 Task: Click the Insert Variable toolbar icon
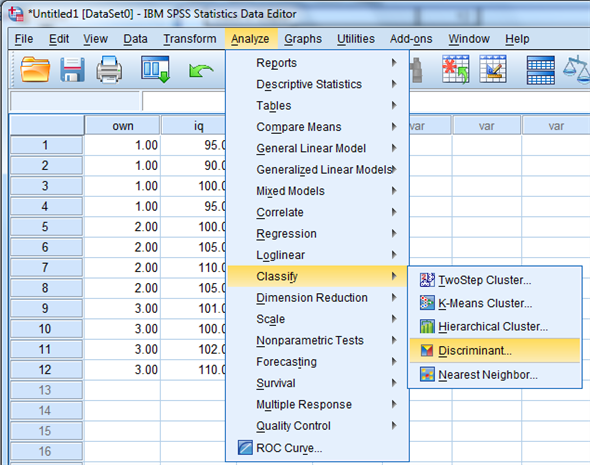point(493,69)
